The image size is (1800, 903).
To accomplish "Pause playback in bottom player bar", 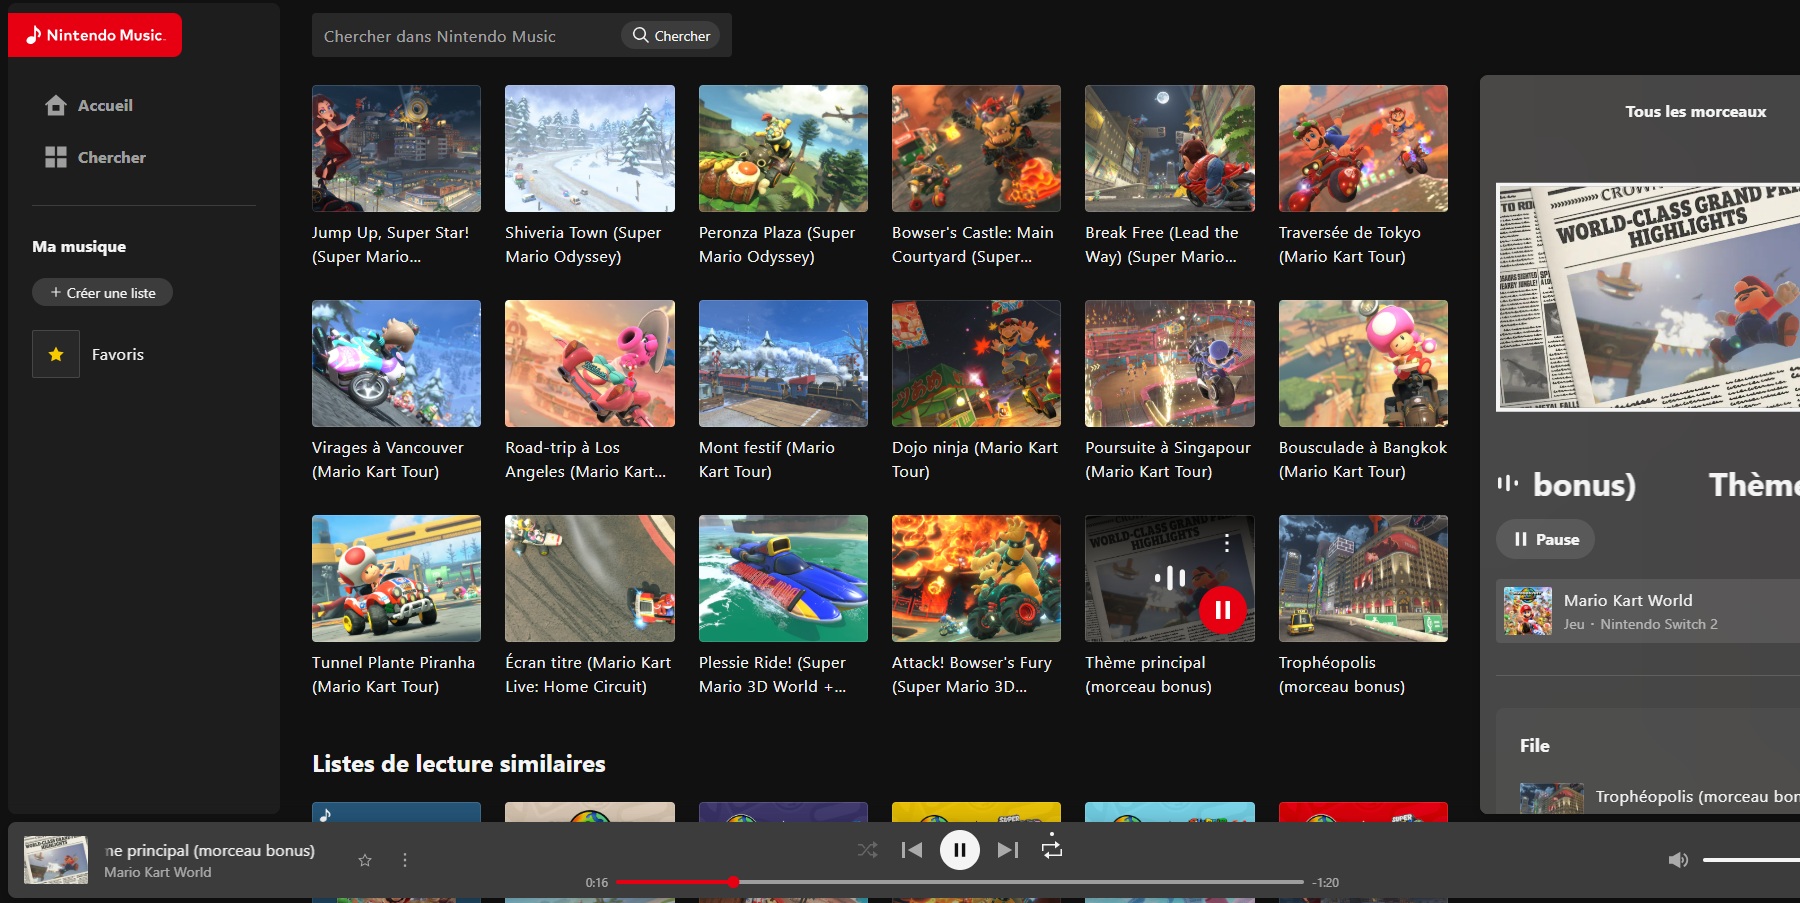I will (959, 850).
